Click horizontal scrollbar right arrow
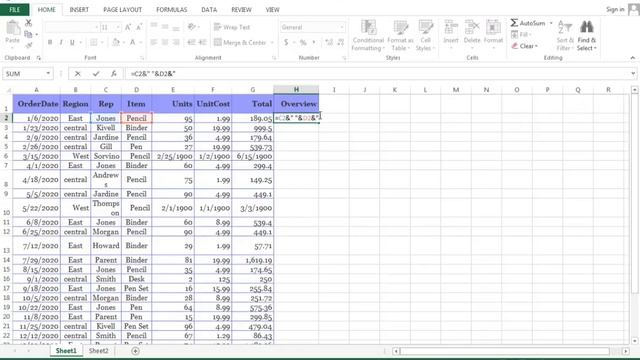 (626, 351)
